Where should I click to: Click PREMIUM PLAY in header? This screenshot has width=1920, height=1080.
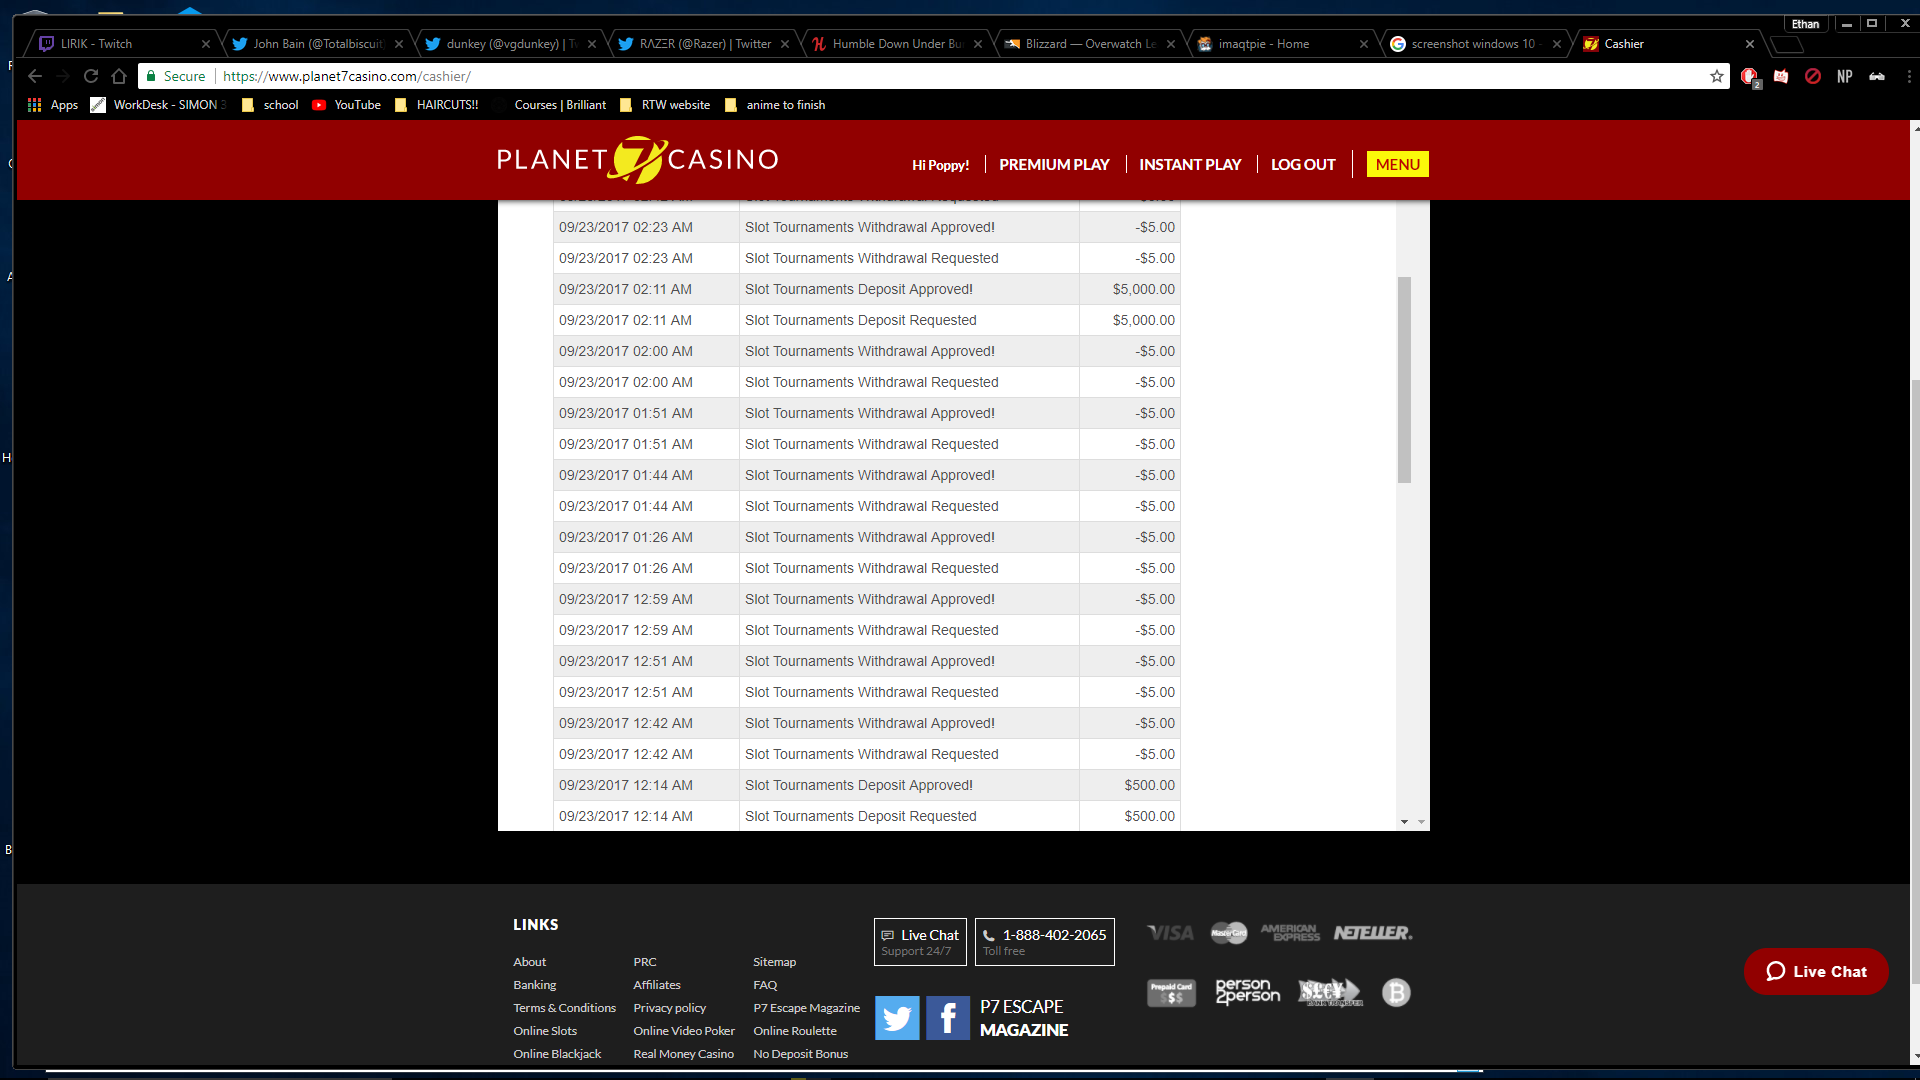coord(1054,165)
